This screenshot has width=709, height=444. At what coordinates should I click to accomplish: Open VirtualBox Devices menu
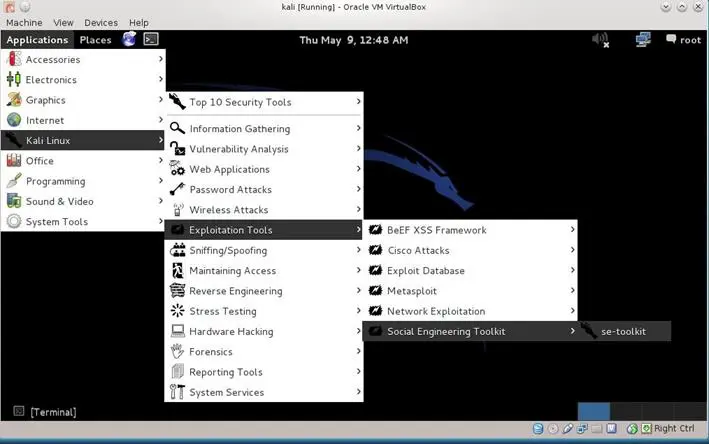[x=100, y=22]
